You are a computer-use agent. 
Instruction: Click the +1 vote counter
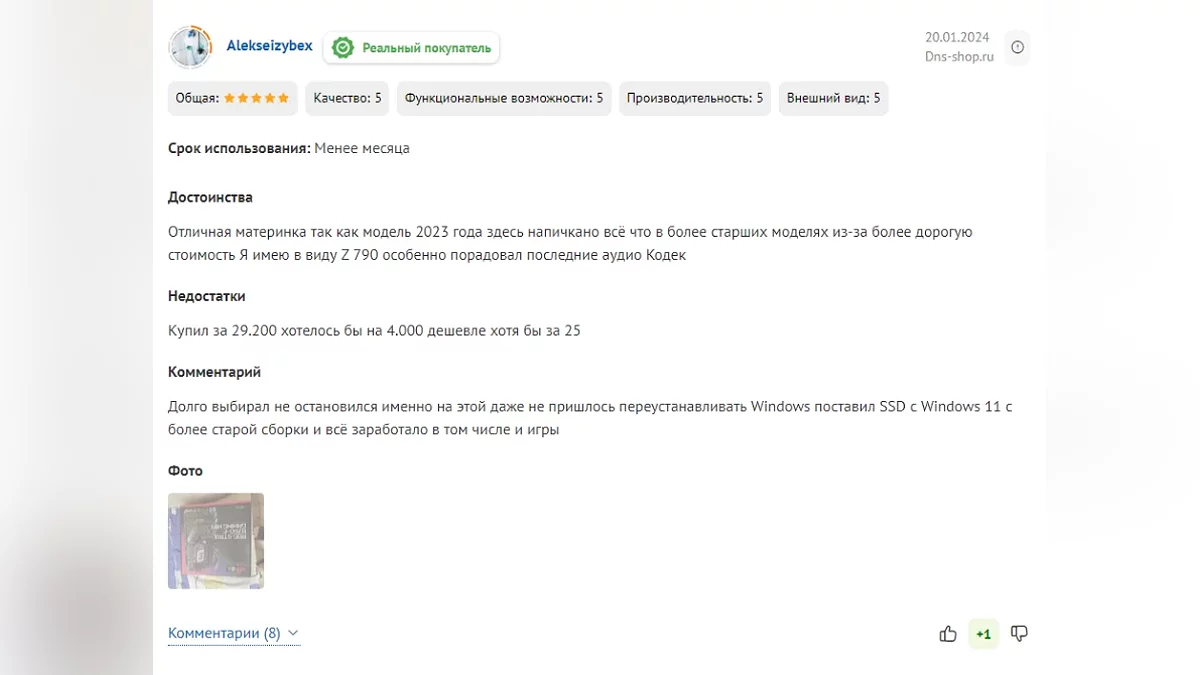pyautogui.click(x=983, y=634)
